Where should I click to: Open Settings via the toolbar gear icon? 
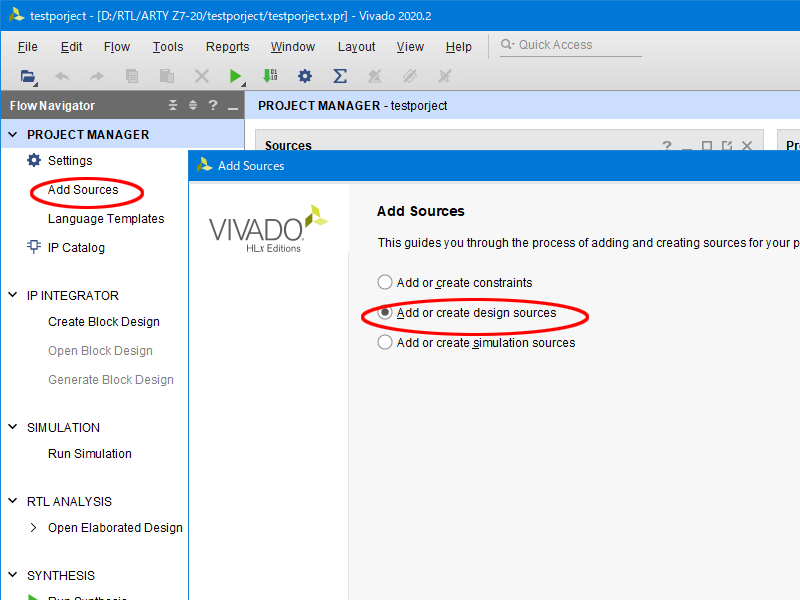click(x=305, y=76)
